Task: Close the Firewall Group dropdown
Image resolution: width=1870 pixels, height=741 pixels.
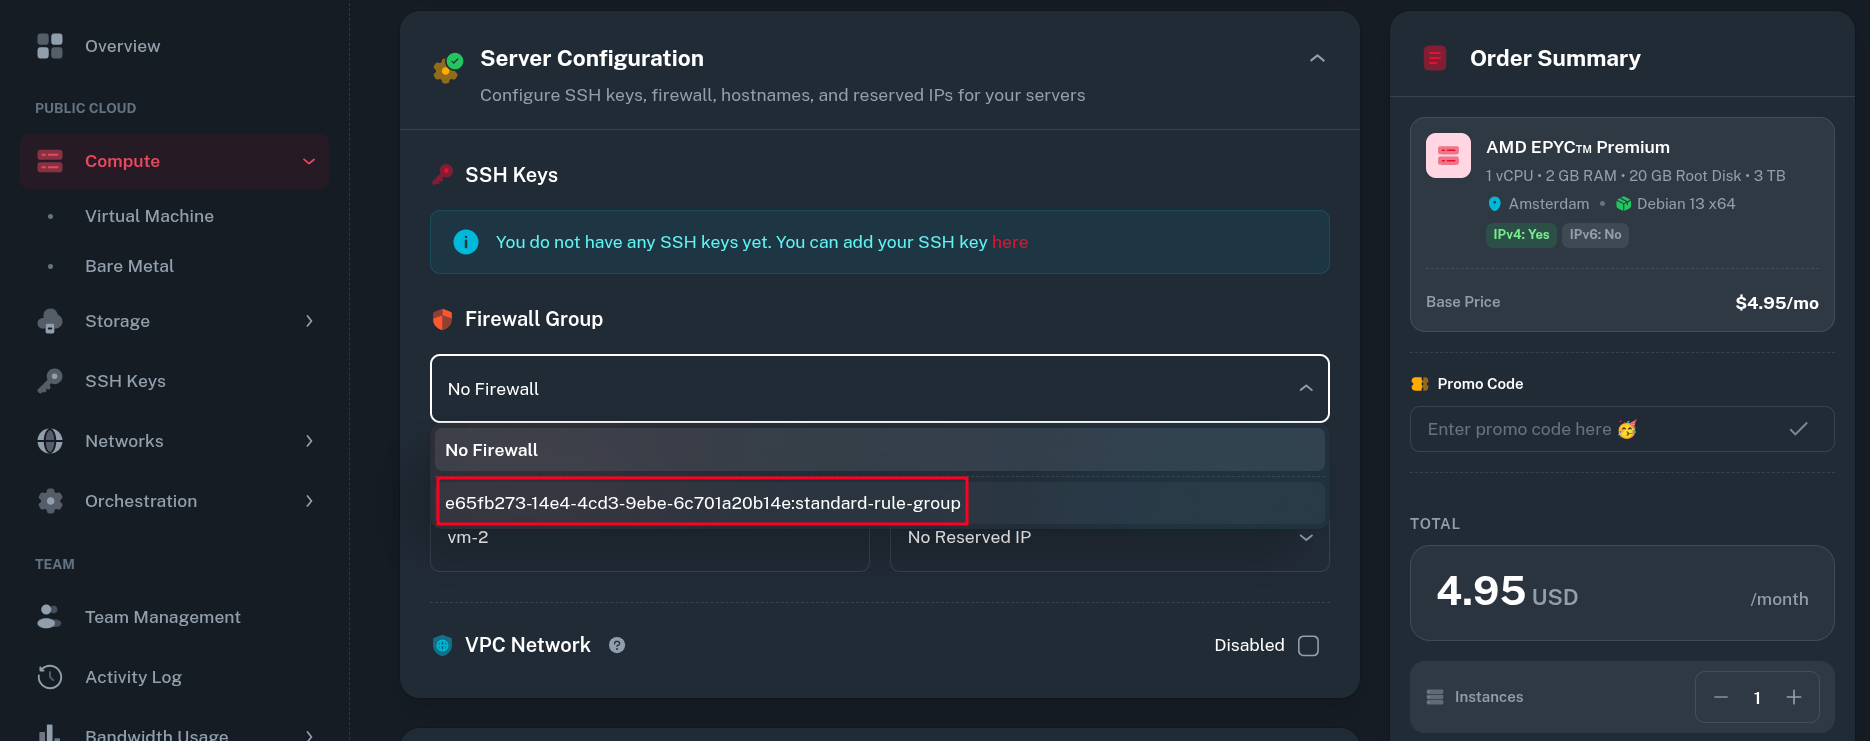Action: tap(1305, 388)
